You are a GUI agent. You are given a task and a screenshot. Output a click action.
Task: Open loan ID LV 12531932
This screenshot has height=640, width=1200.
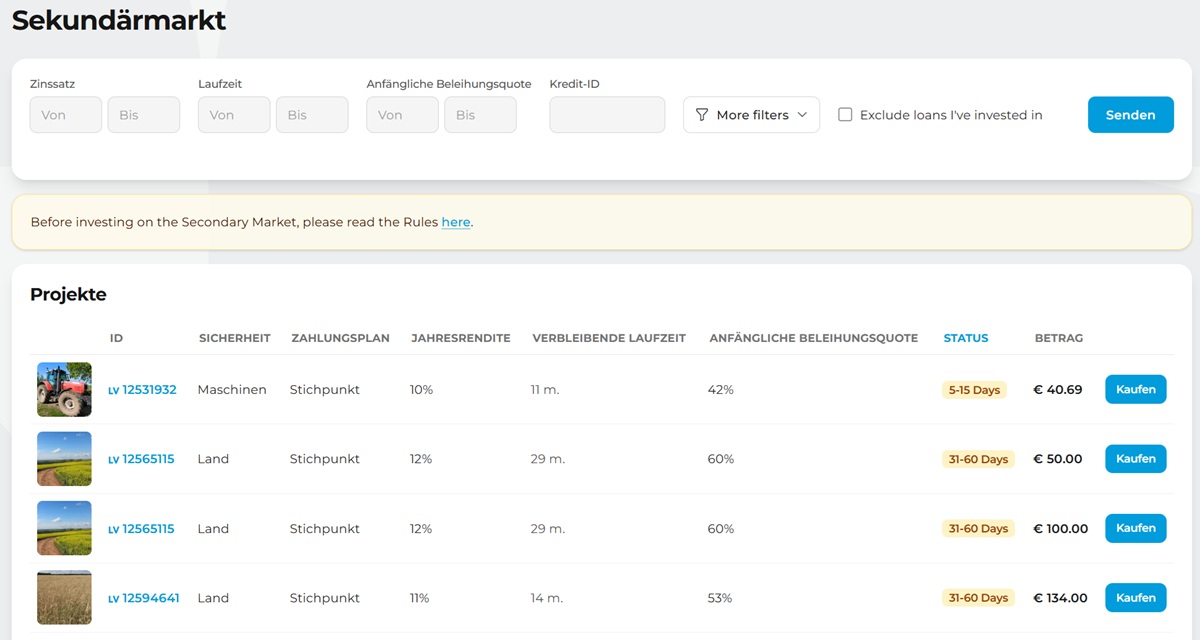[142, 390]
